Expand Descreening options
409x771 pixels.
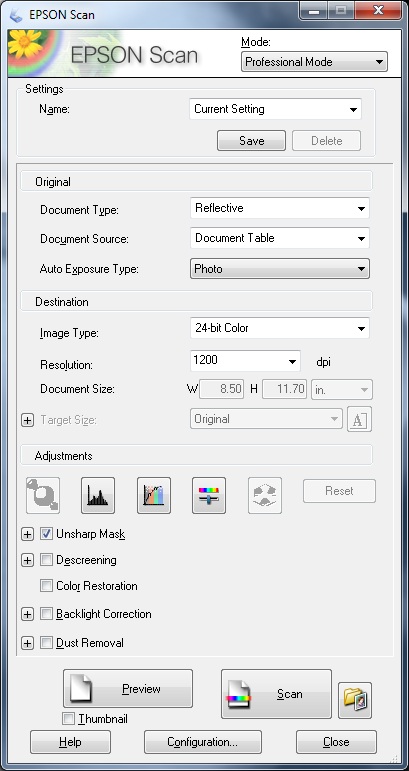point(28,561)
